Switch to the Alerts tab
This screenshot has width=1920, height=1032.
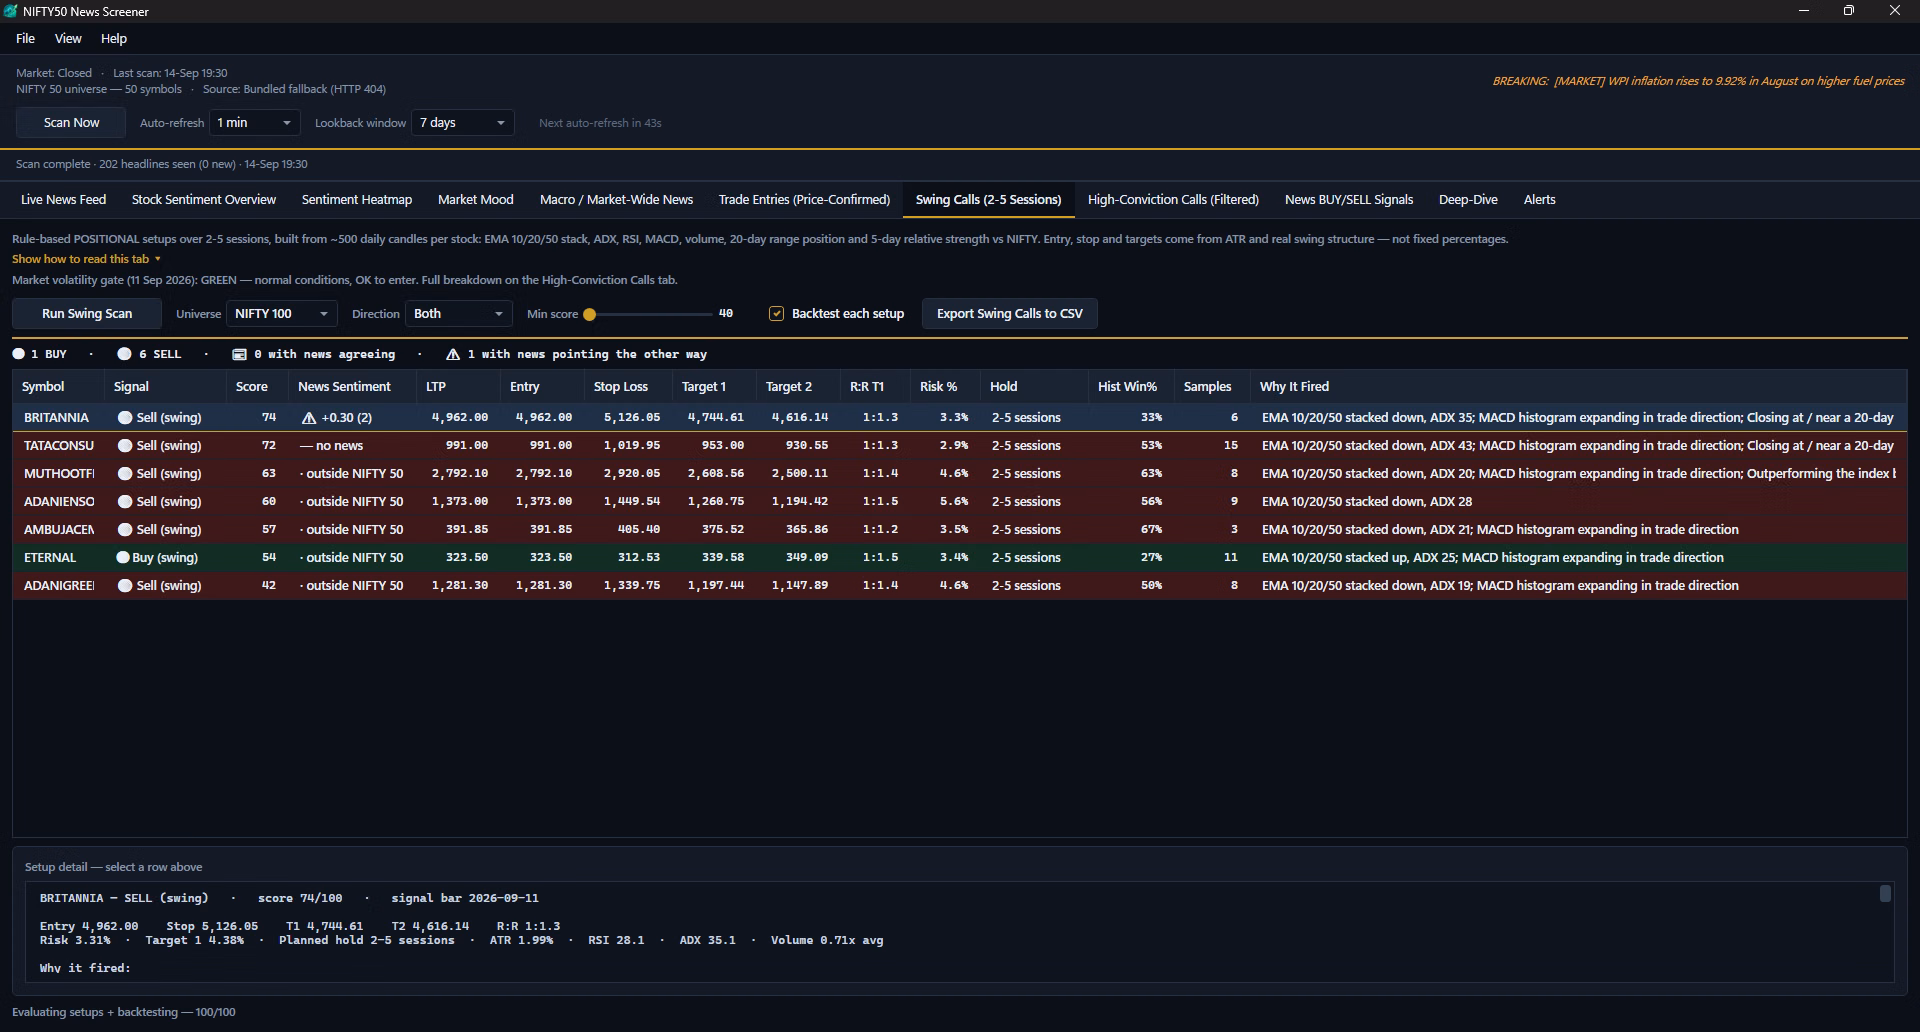click(1540, 200)
